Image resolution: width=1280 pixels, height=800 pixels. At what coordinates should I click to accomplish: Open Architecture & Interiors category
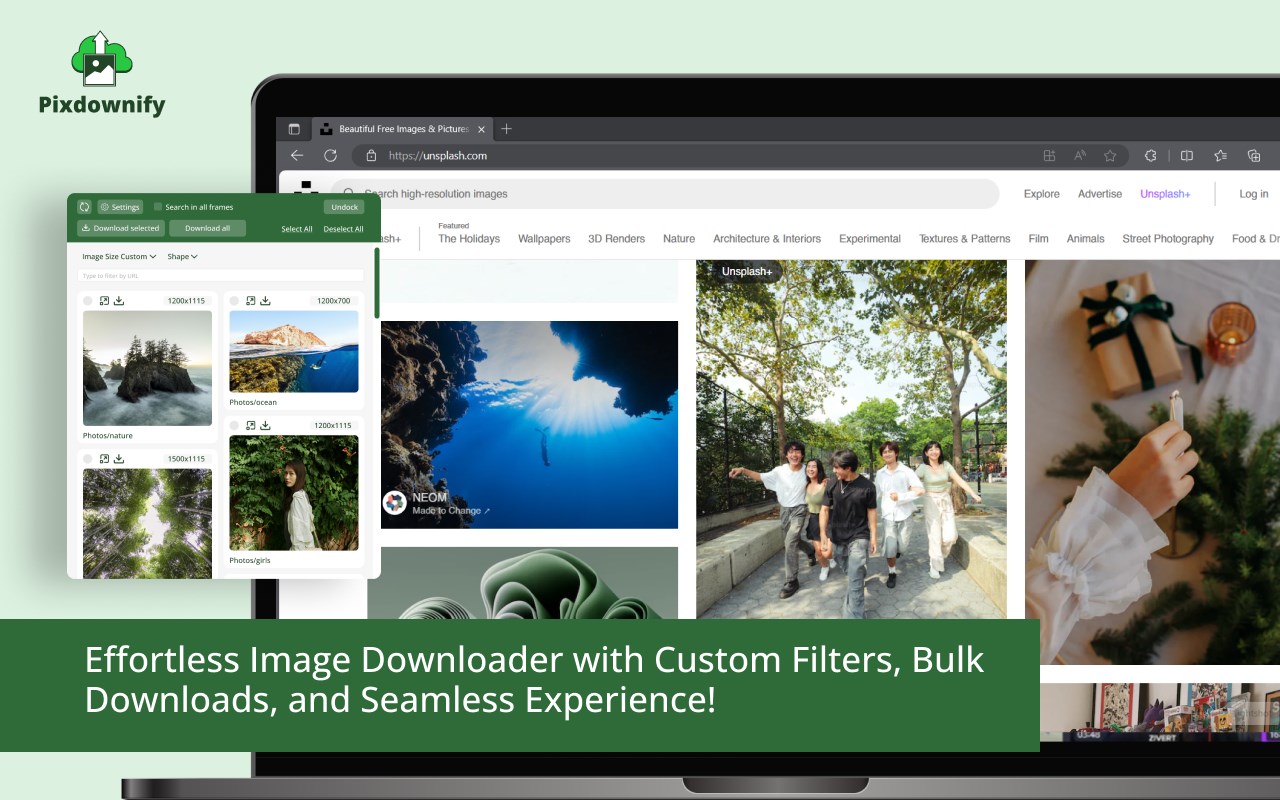(767, 239)
